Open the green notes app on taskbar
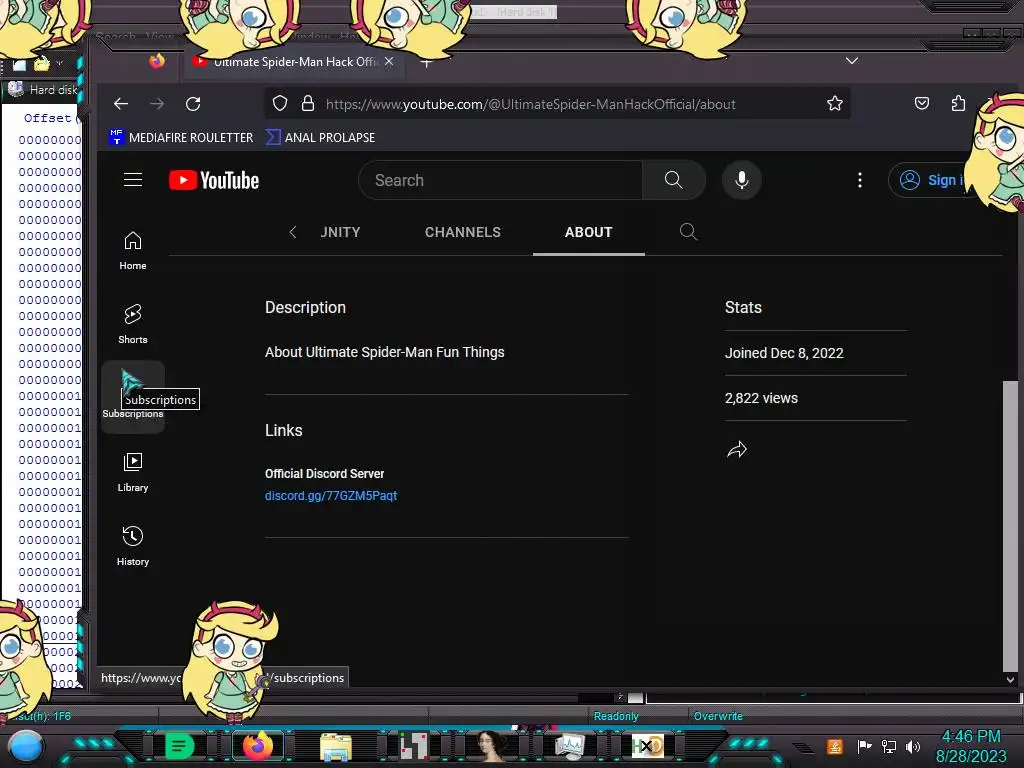 pos(179,746)
